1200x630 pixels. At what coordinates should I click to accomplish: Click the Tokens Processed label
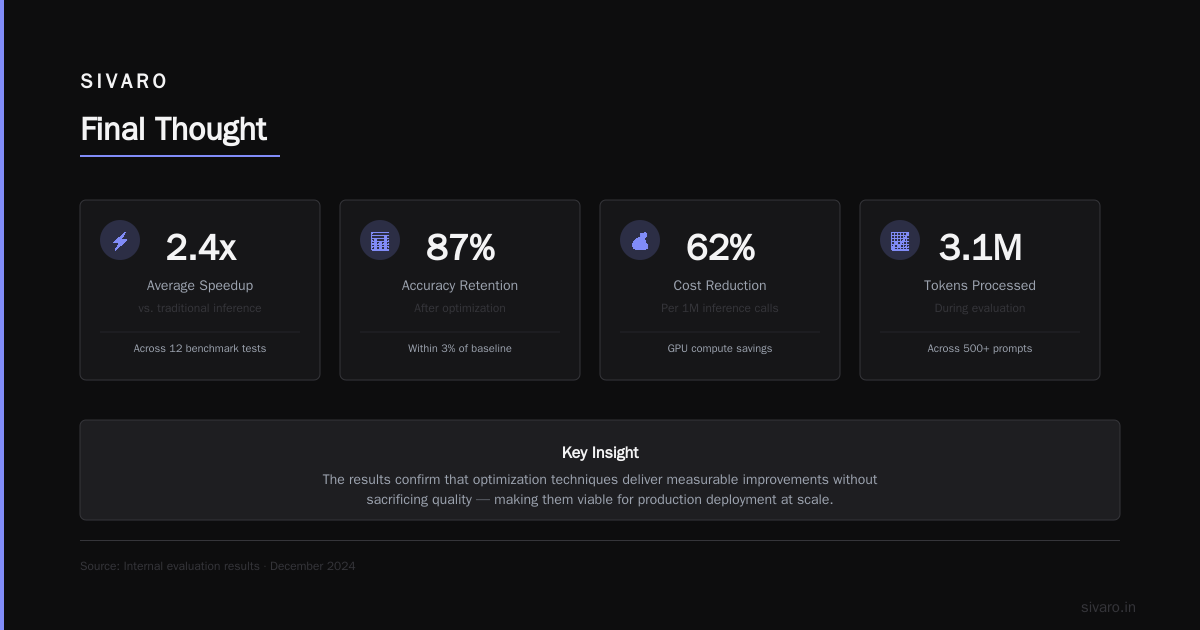(980, 285)
